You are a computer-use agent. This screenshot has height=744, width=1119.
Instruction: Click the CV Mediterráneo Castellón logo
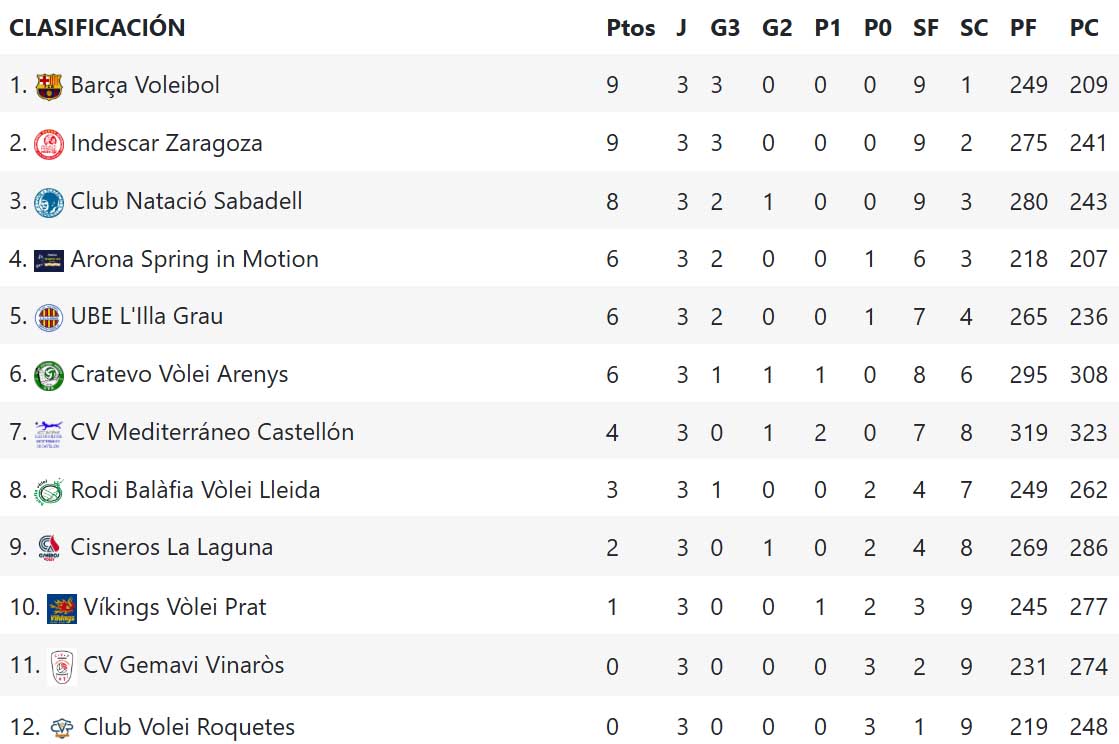[48, 433]
